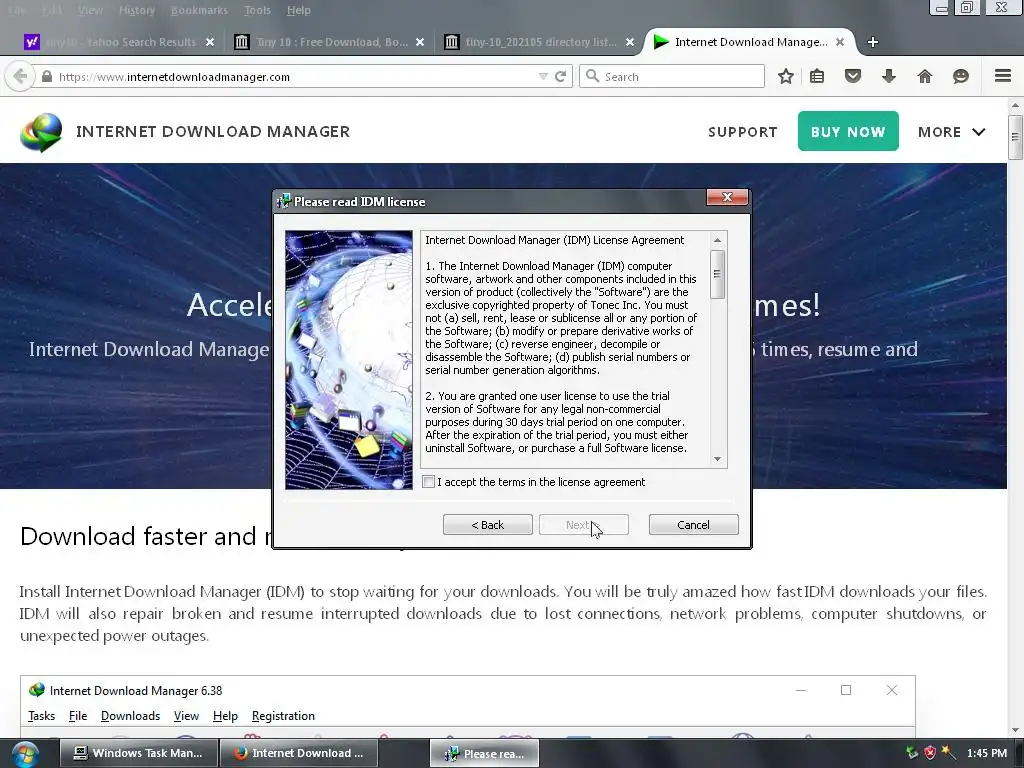Screen dimensions: 1024x768
Task: Show bookmarks list icon
Action: pyautogui.click(x=817, y=76)
